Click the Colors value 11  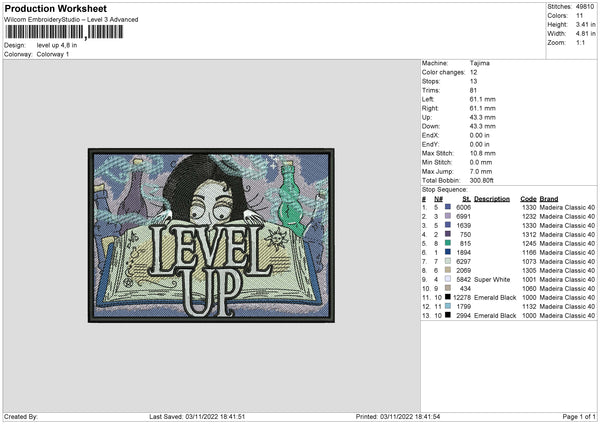(579, 16)
